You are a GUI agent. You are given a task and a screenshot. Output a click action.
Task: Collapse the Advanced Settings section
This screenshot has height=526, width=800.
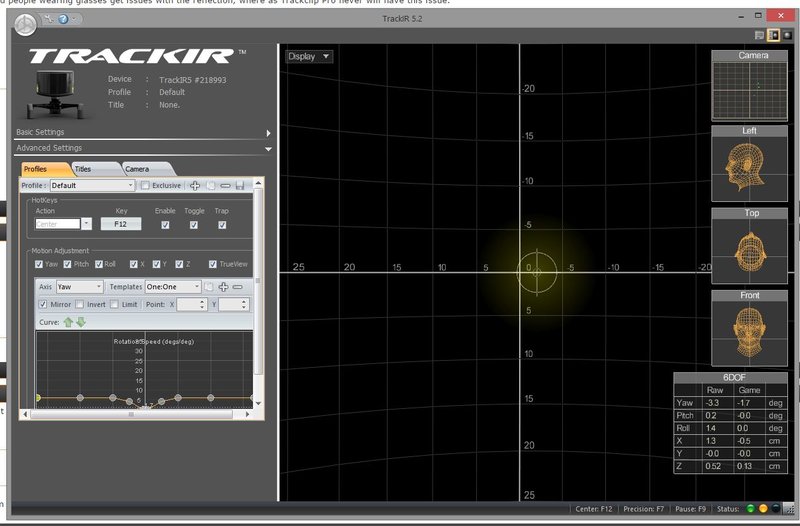coord(143,148)
